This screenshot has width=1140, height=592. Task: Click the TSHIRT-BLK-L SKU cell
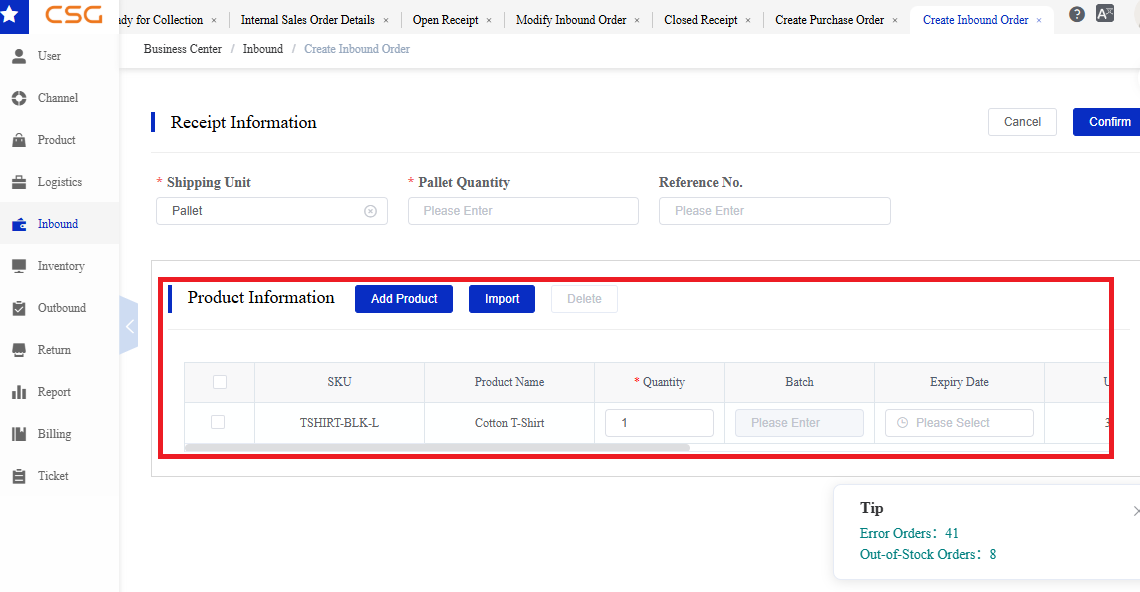(x=340, y=423)
